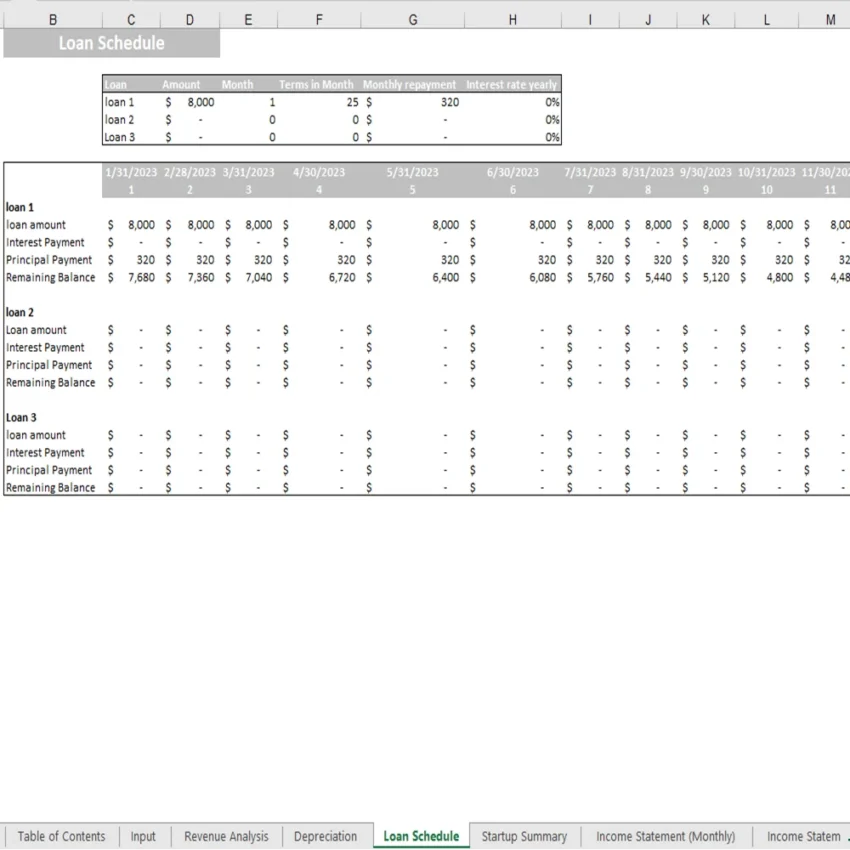This screenshot has height=850, width=850.
Task: Click the Loan 2 section heading
Action: [21, 312]
